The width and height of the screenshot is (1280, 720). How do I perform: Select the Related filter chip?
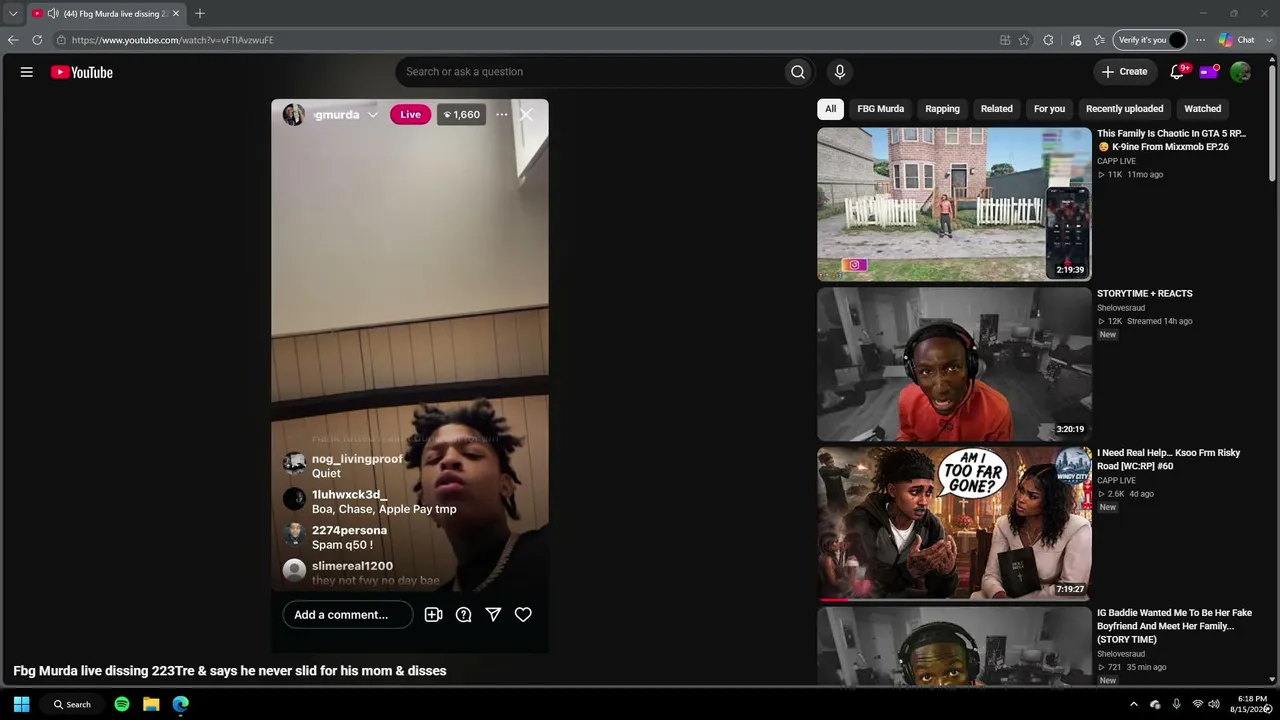point(997,109)
